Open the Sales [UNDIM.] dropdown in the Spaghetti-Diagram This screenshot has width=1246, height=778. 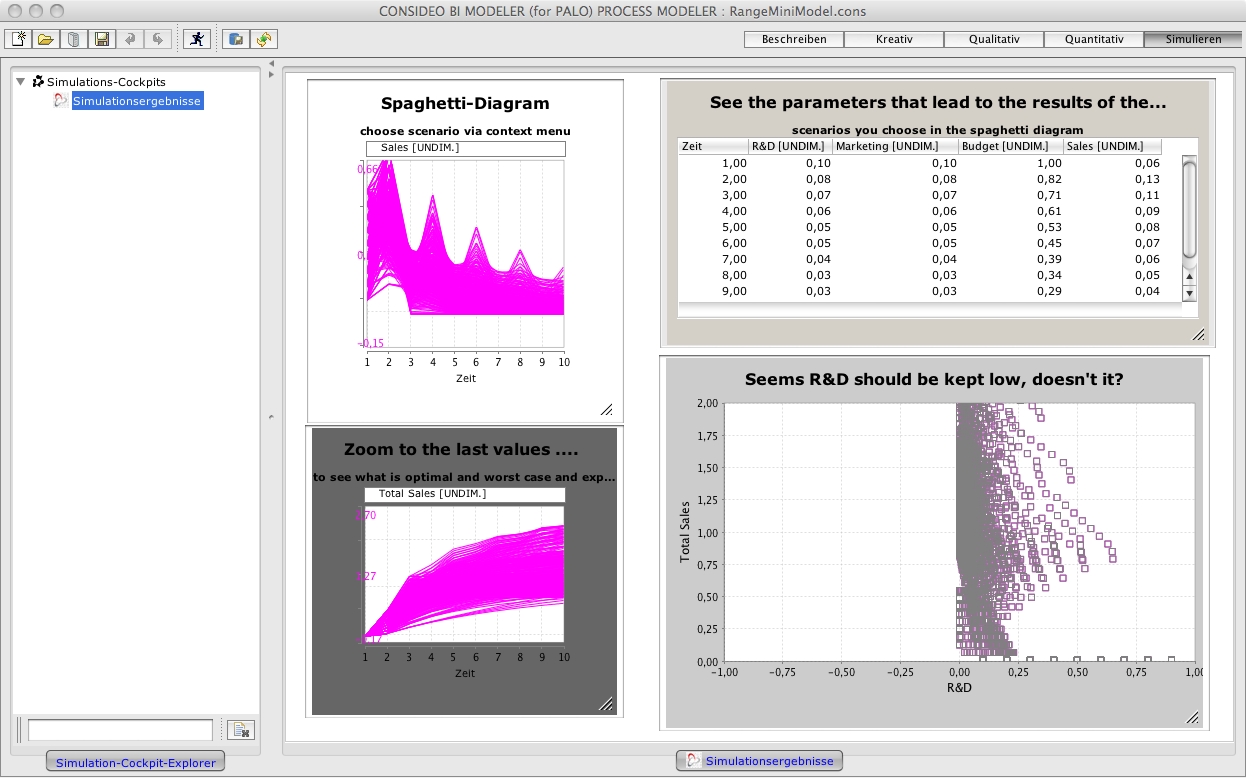click(x=465, y=148)
